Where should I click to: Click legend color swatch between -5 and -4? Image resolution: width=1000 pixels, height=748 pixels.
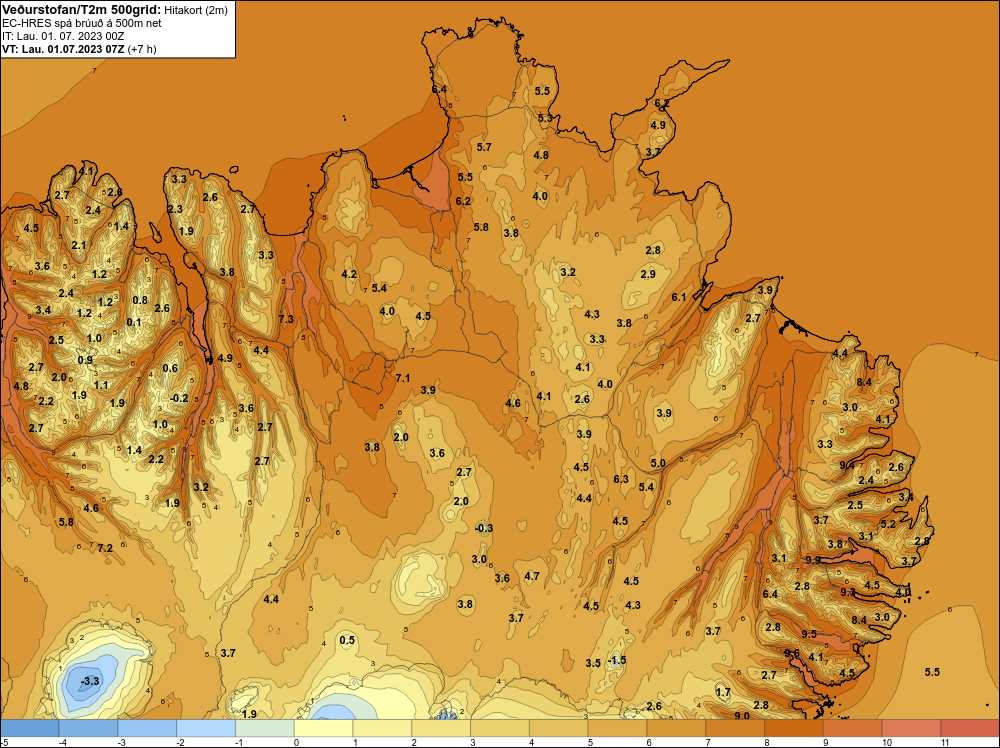pos(29,728)
